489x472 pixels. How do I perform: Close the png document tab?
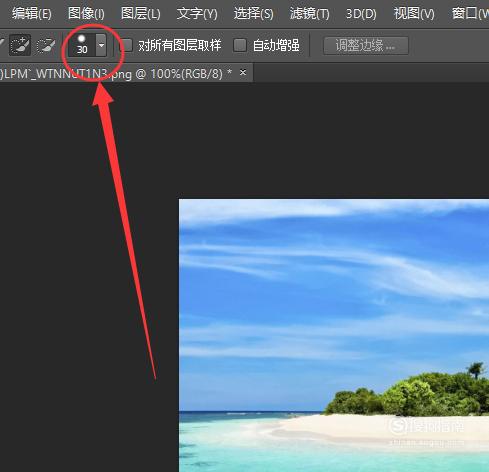[243, 72]
